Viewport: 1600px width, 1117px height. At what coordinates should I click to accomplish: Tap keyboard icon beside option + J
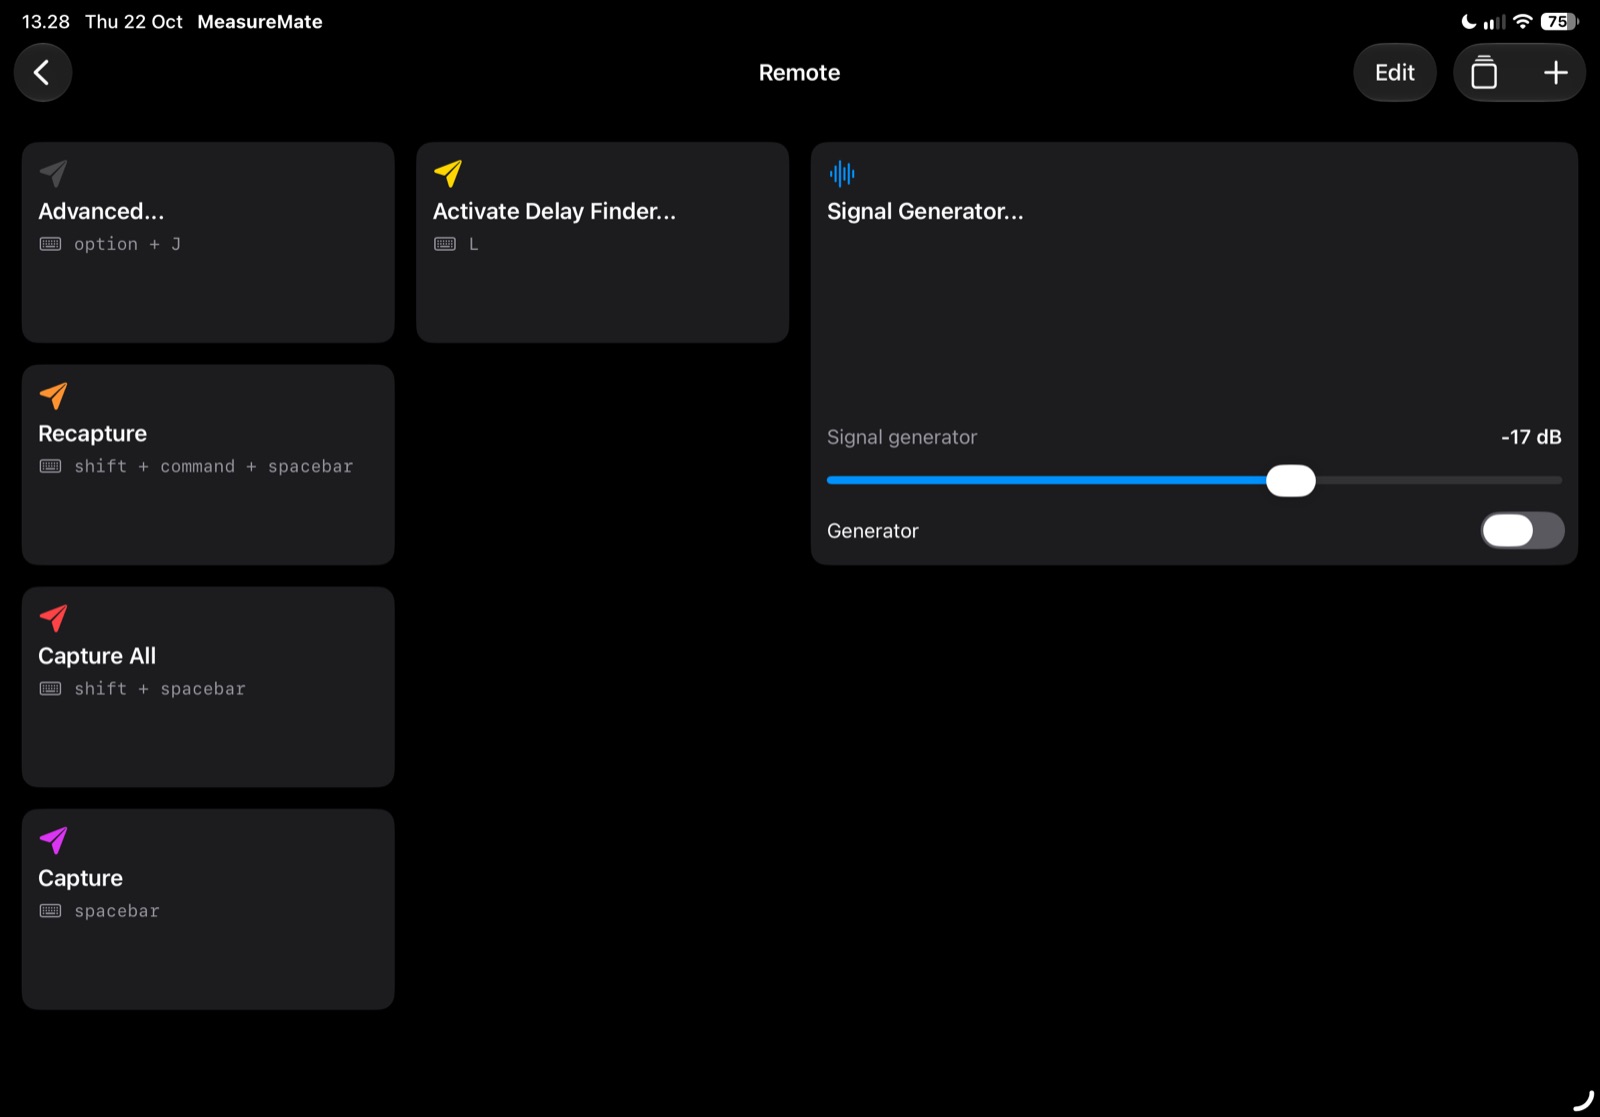(x=50, y=244)
